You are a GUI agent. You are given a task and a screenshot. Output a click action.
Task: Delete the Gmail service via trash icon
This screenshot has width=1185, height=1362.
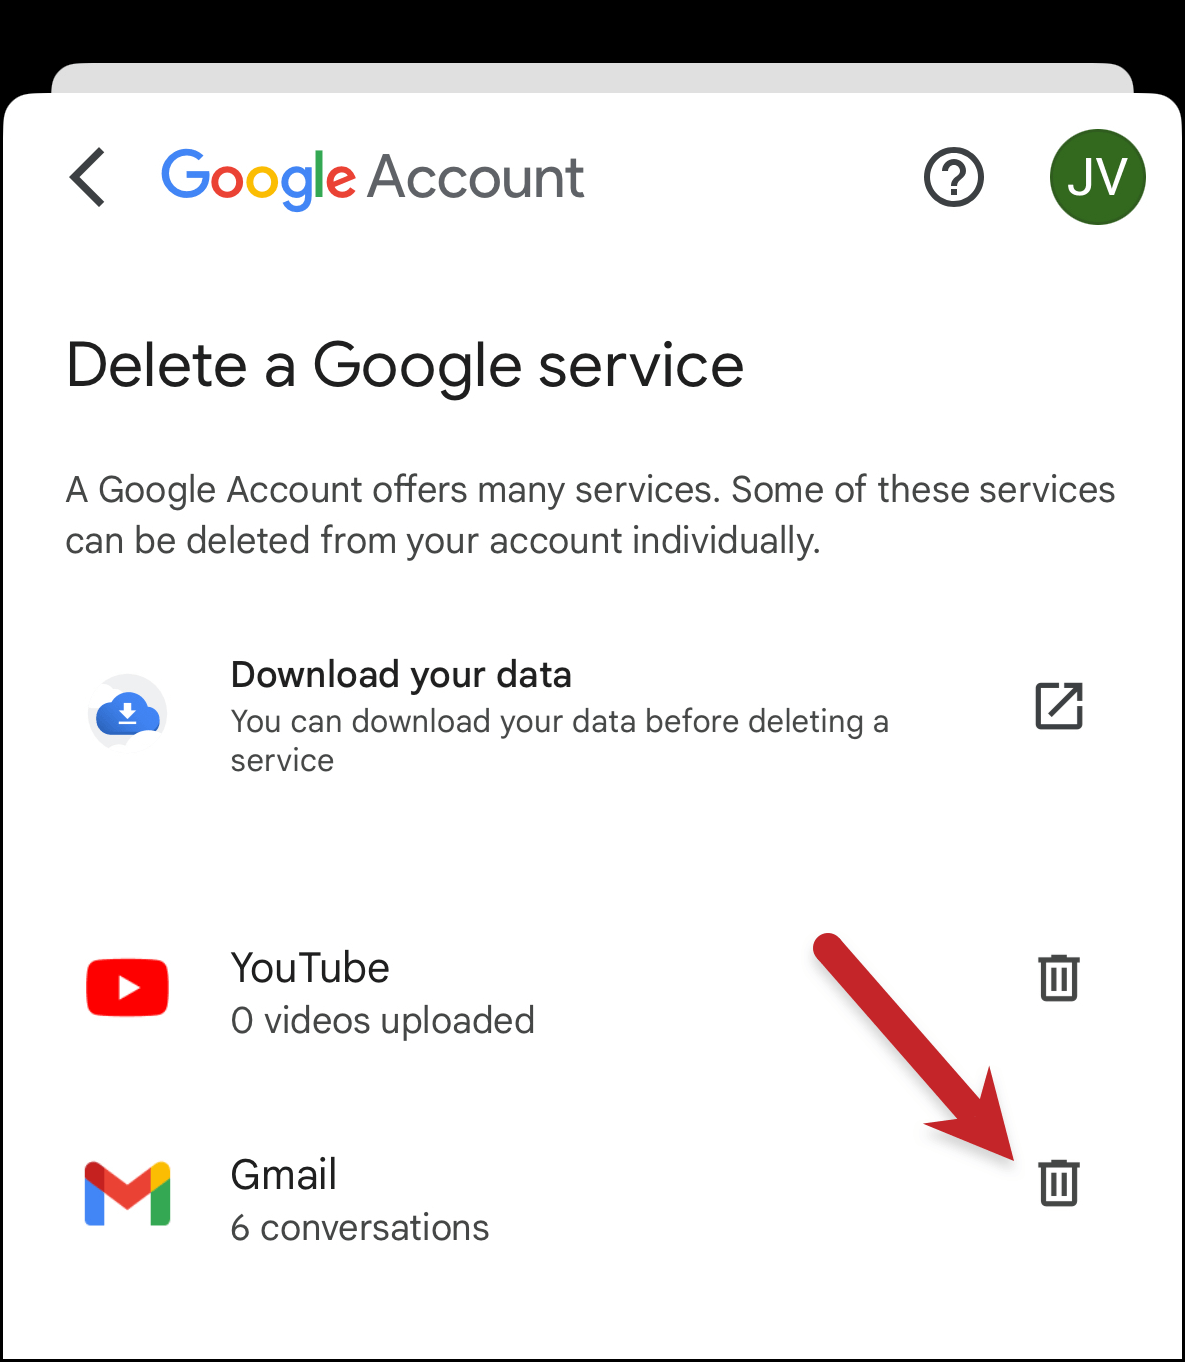(x=1059, y=1183)
